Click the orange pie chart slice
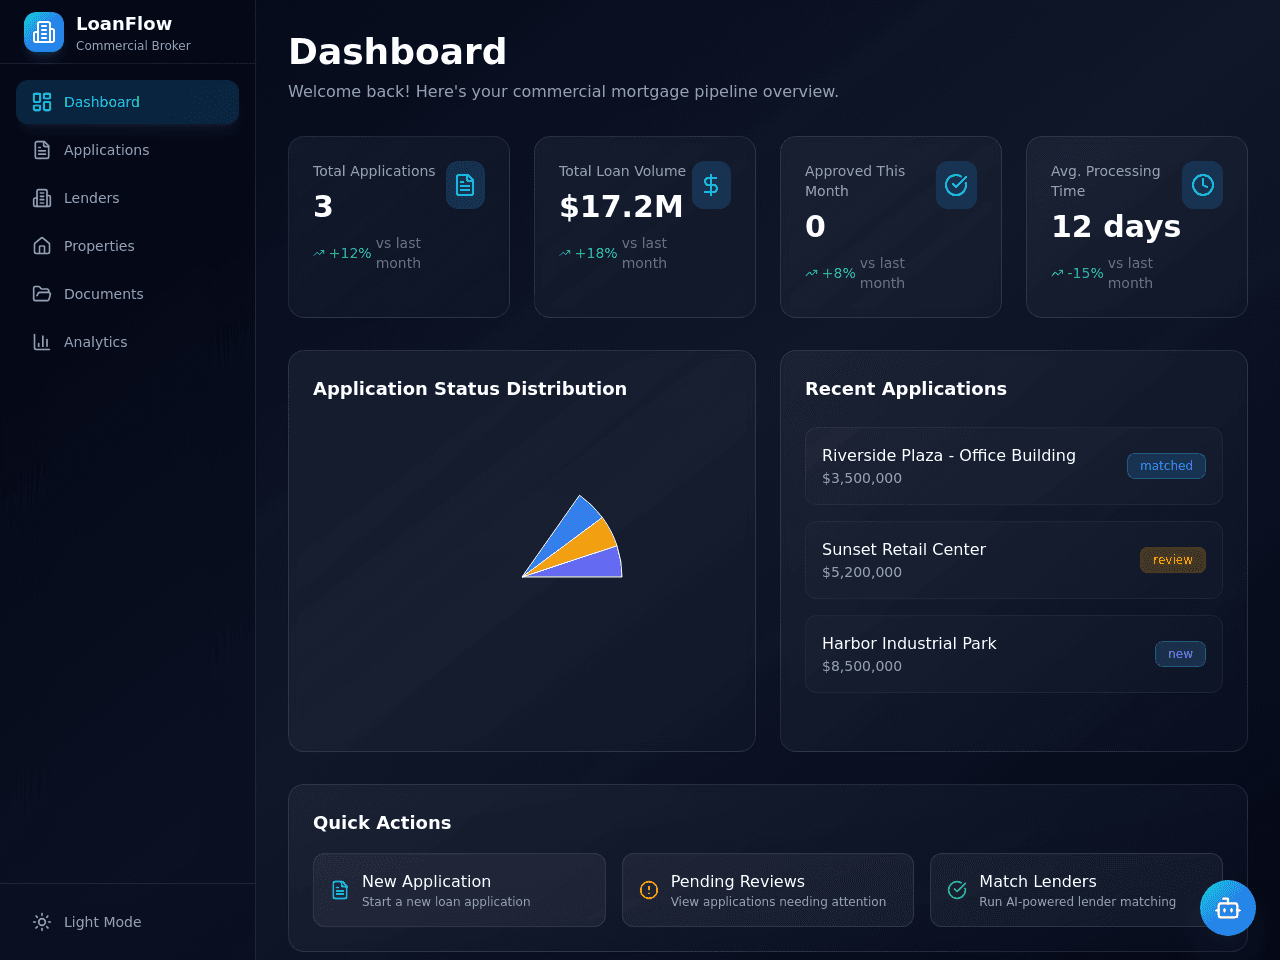 (x=592, y=545)
